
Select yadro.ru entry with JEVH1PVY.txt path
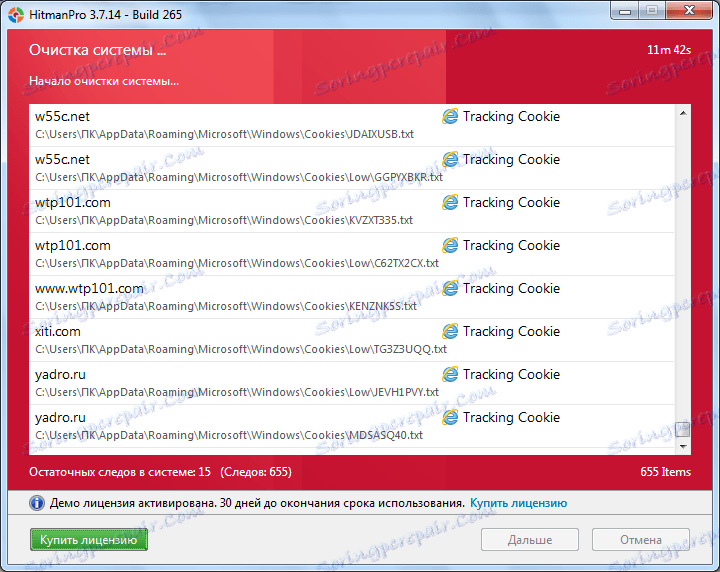coord(352,383)
